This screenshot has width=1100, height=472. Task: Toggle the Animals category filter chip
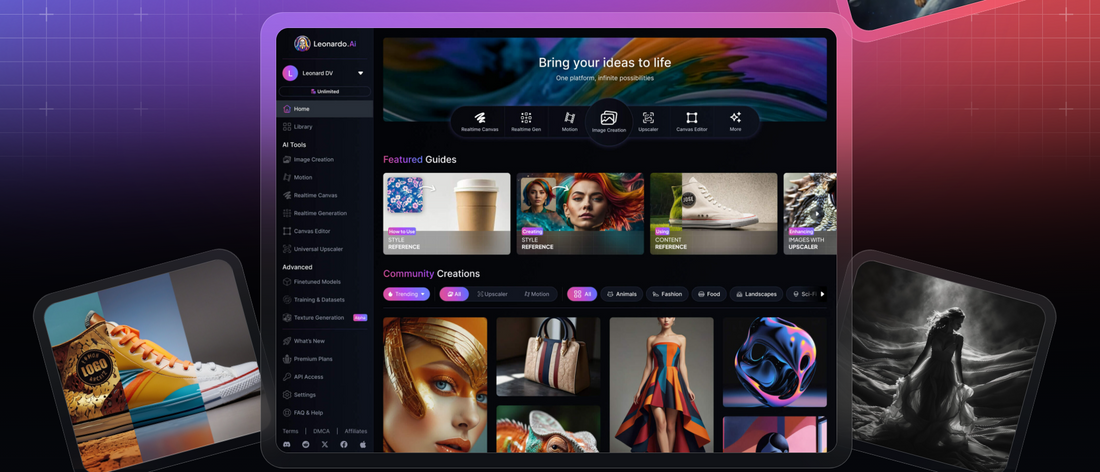(621, 294)
